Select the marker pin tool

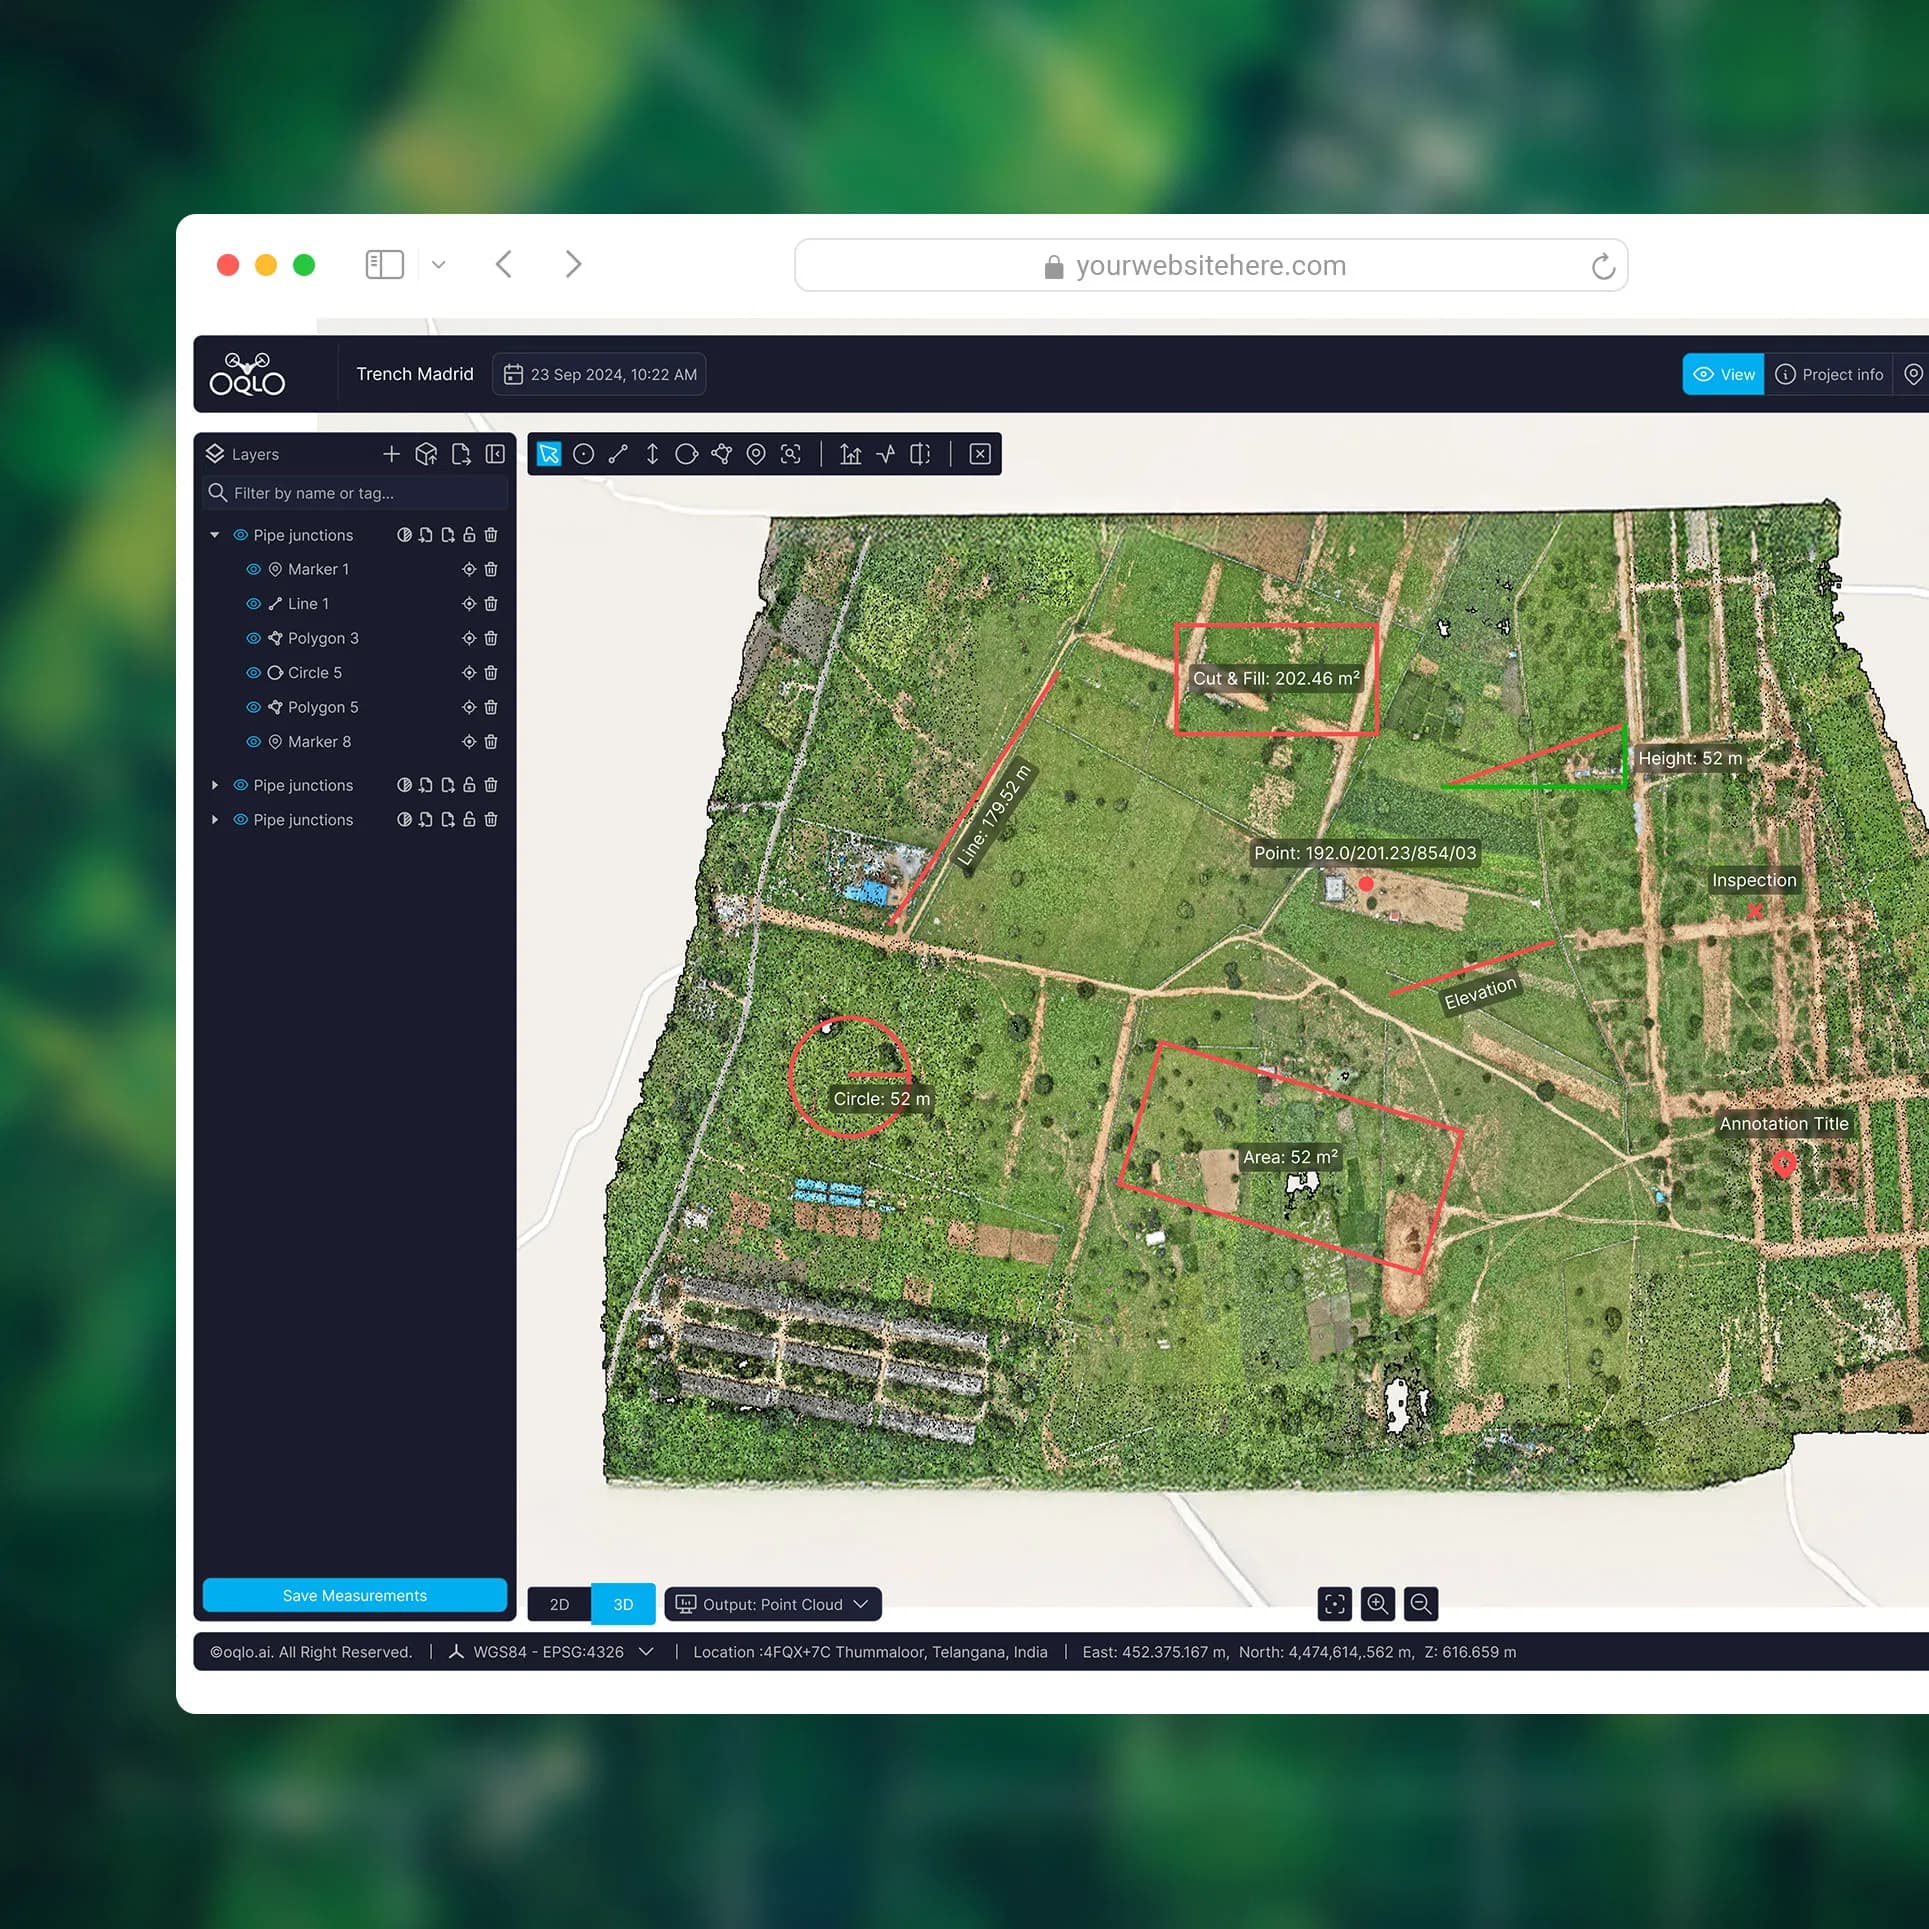[x=756, y=454]
